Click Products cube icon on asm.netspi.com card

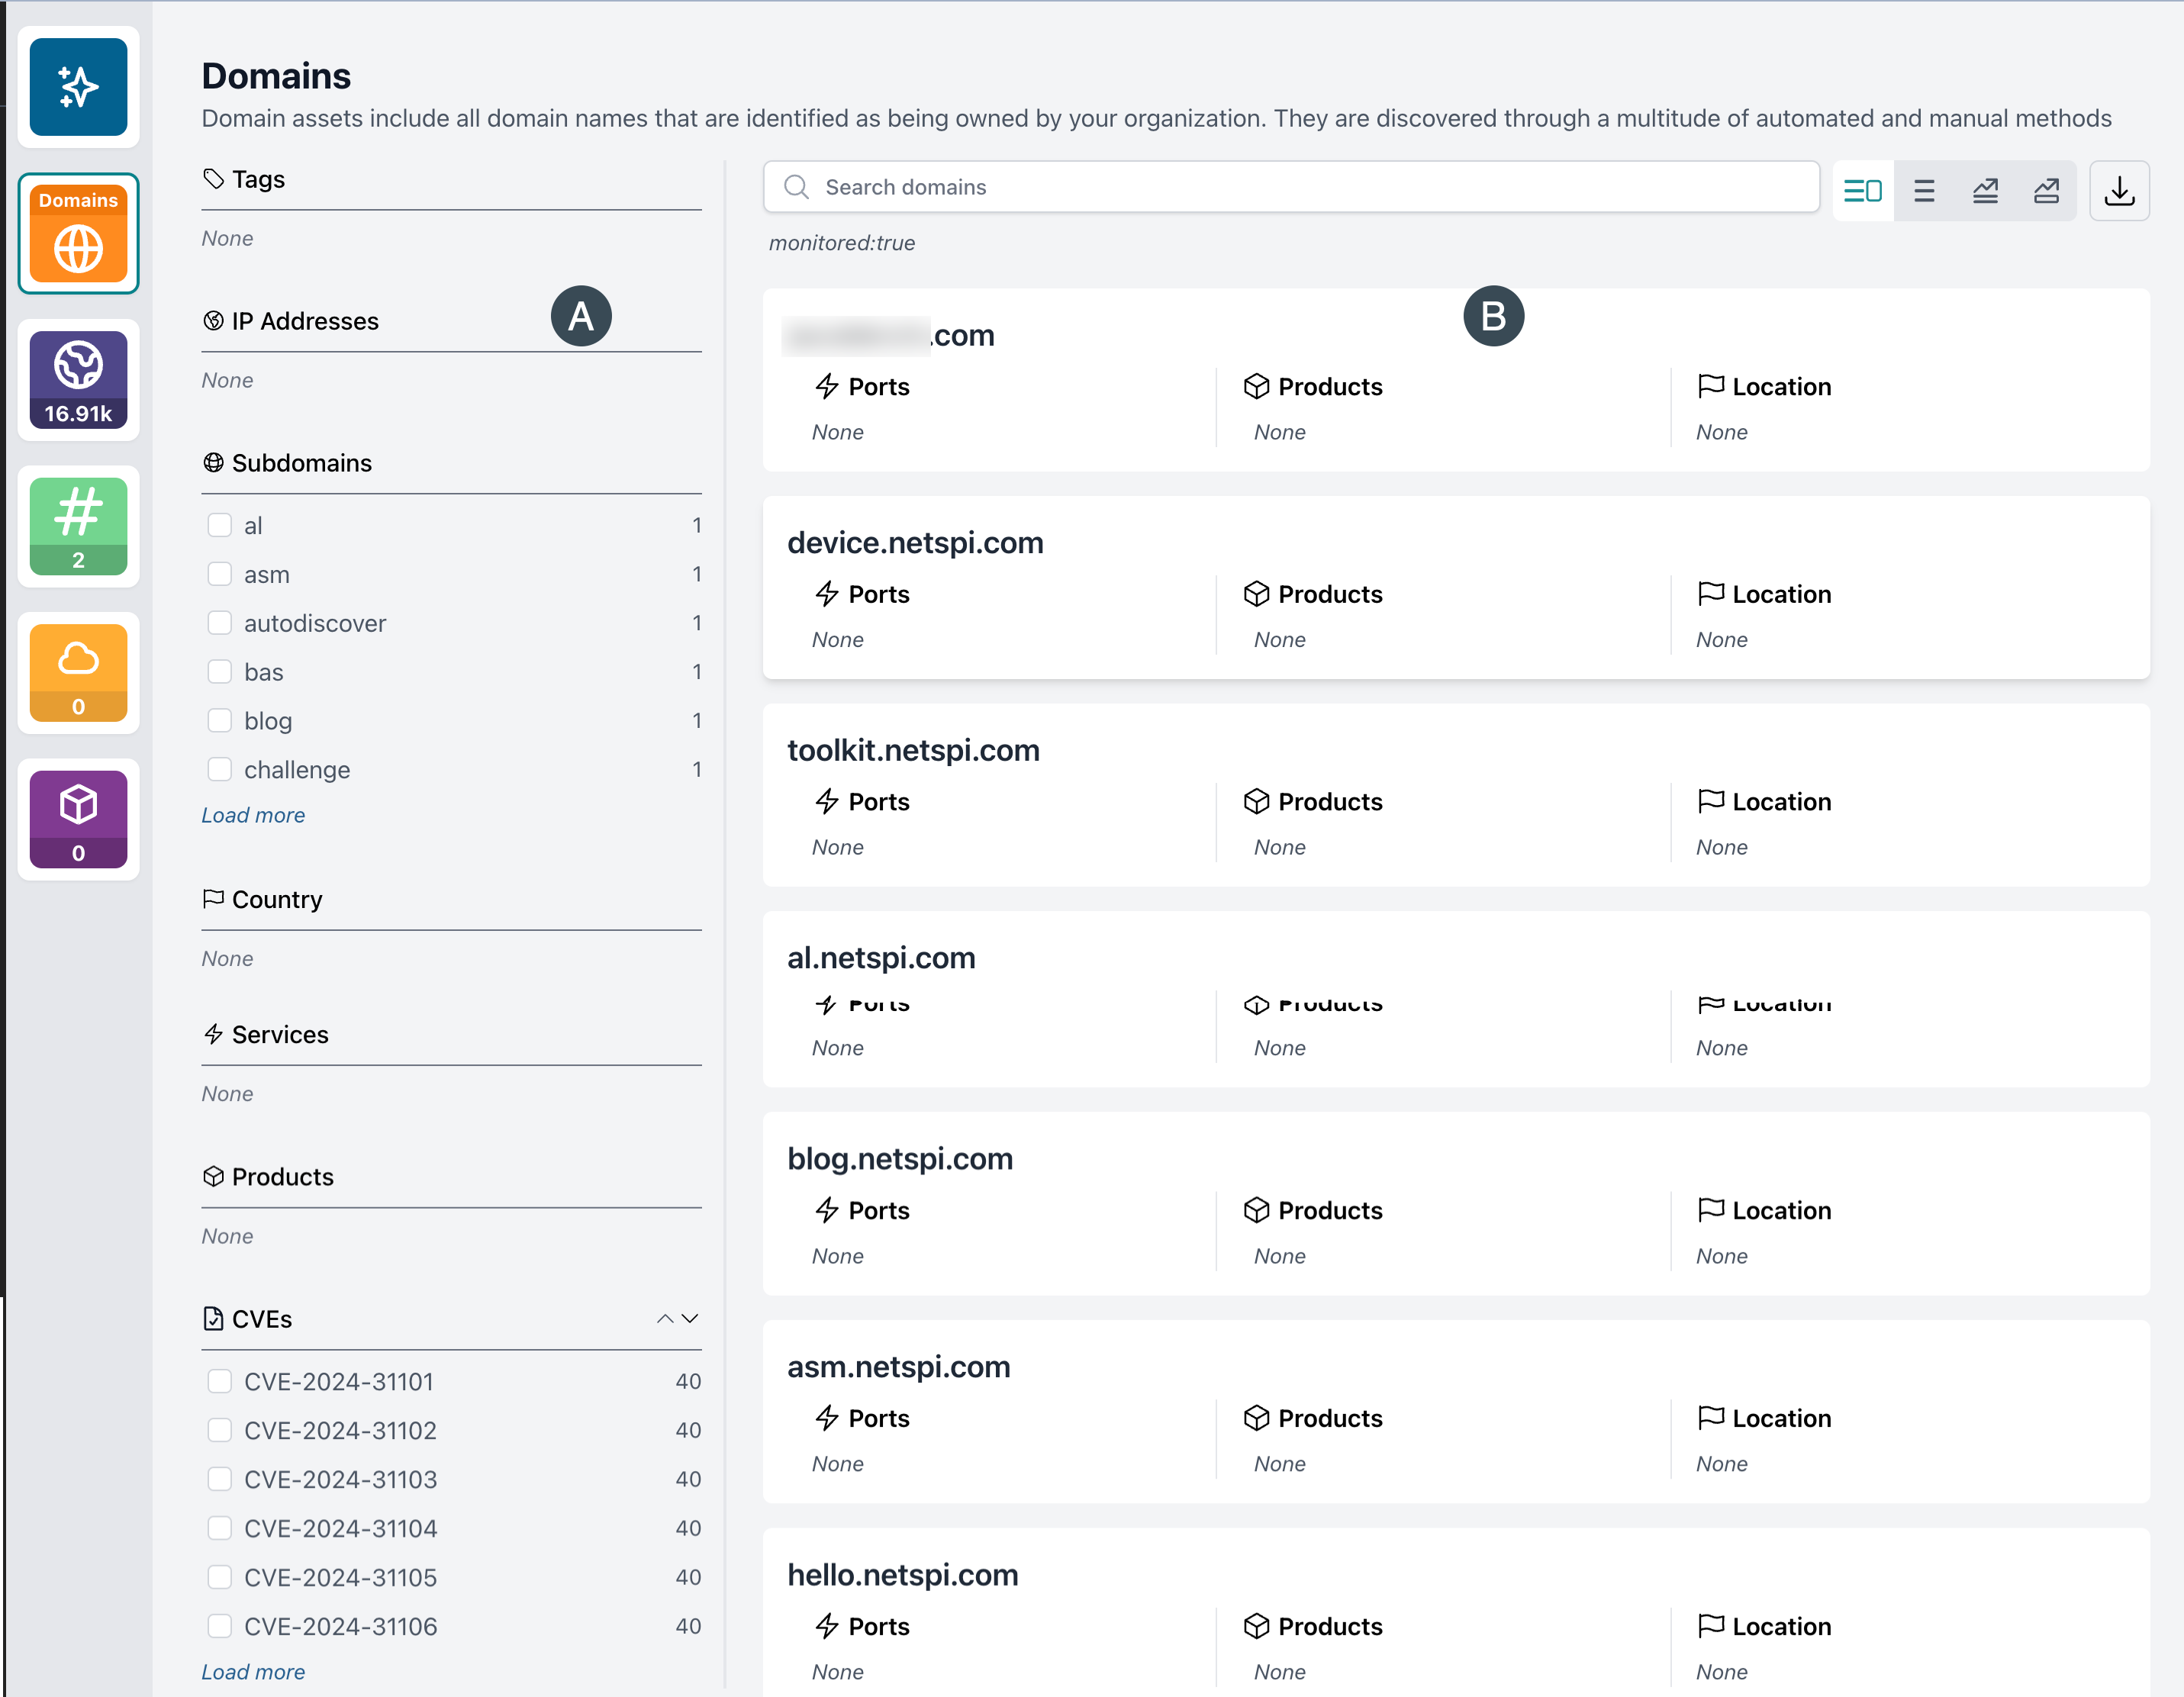tap(1256, 1418)
